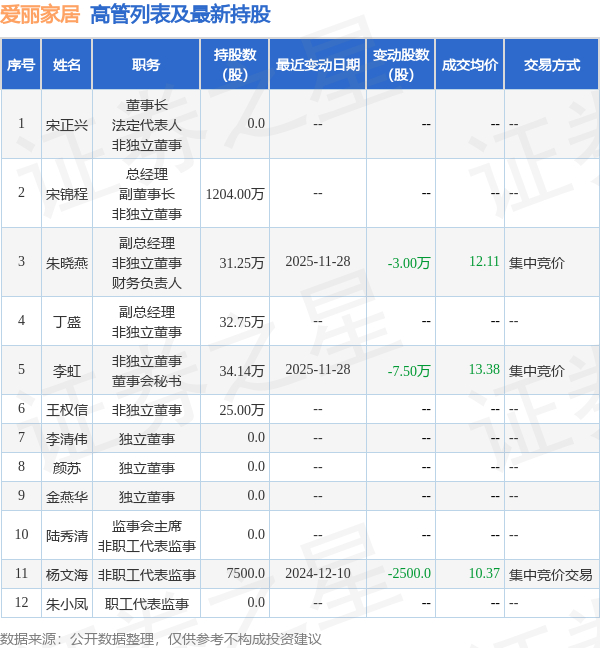Click 王权信's holding 25.00万
600x648 pixels.
(242, 410)
